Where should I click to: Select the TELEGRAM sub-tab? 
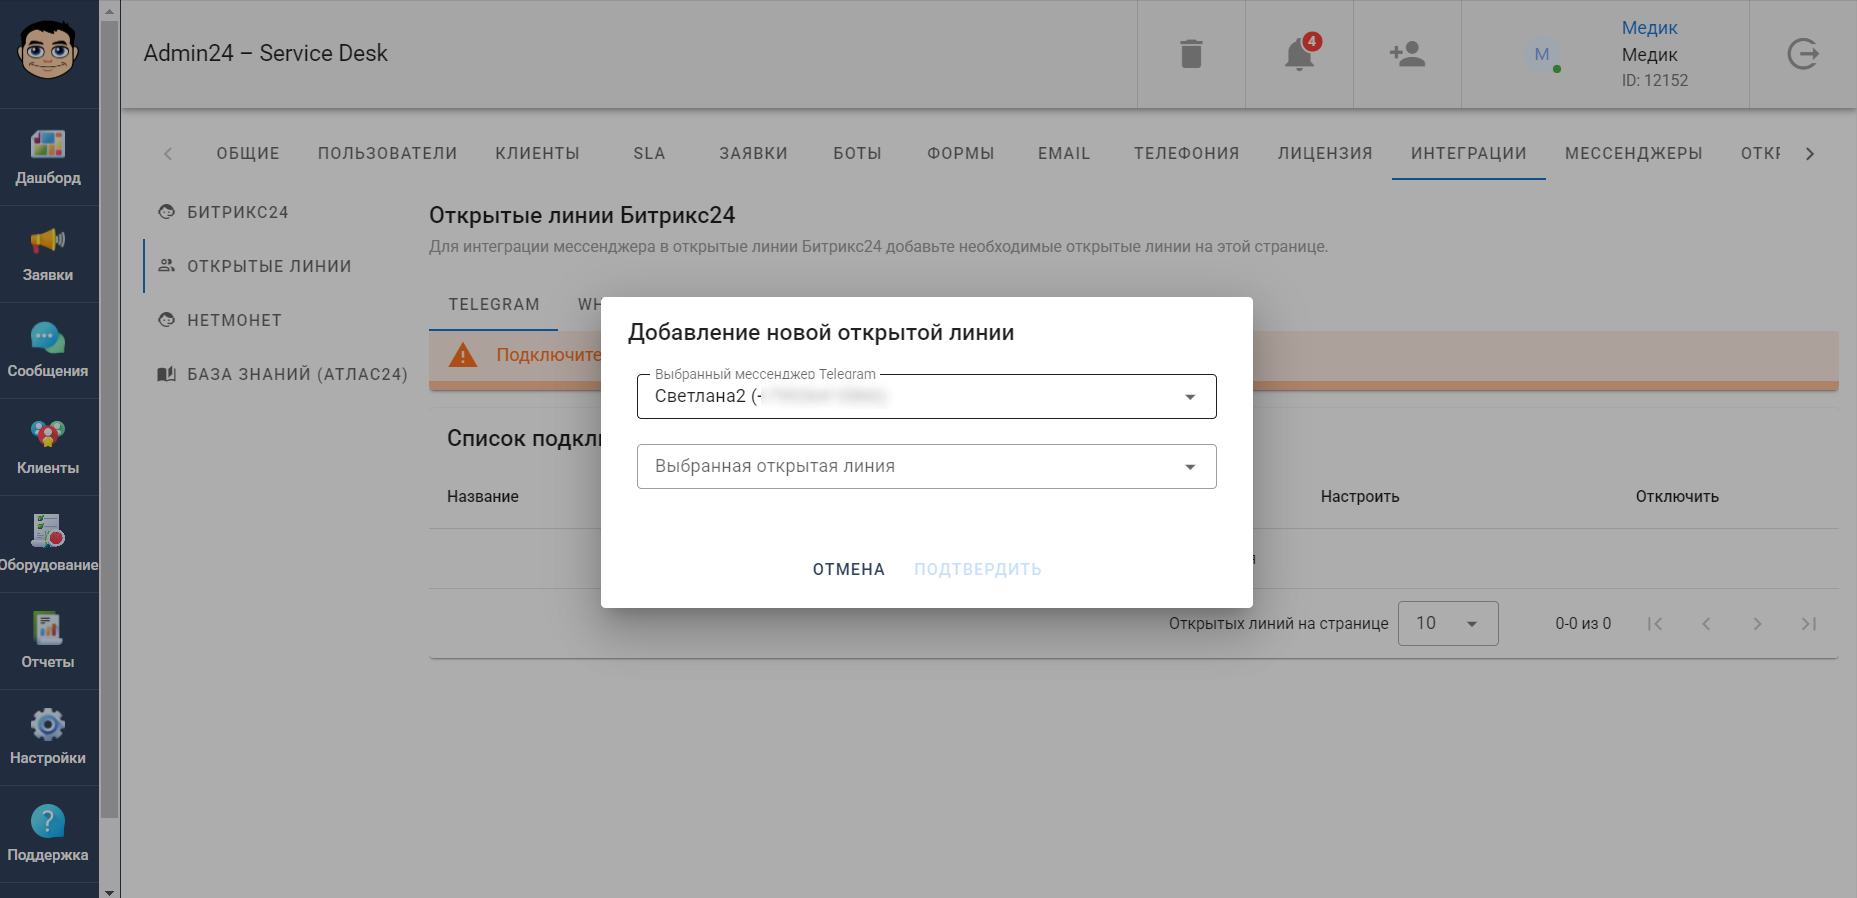point(494,304)
